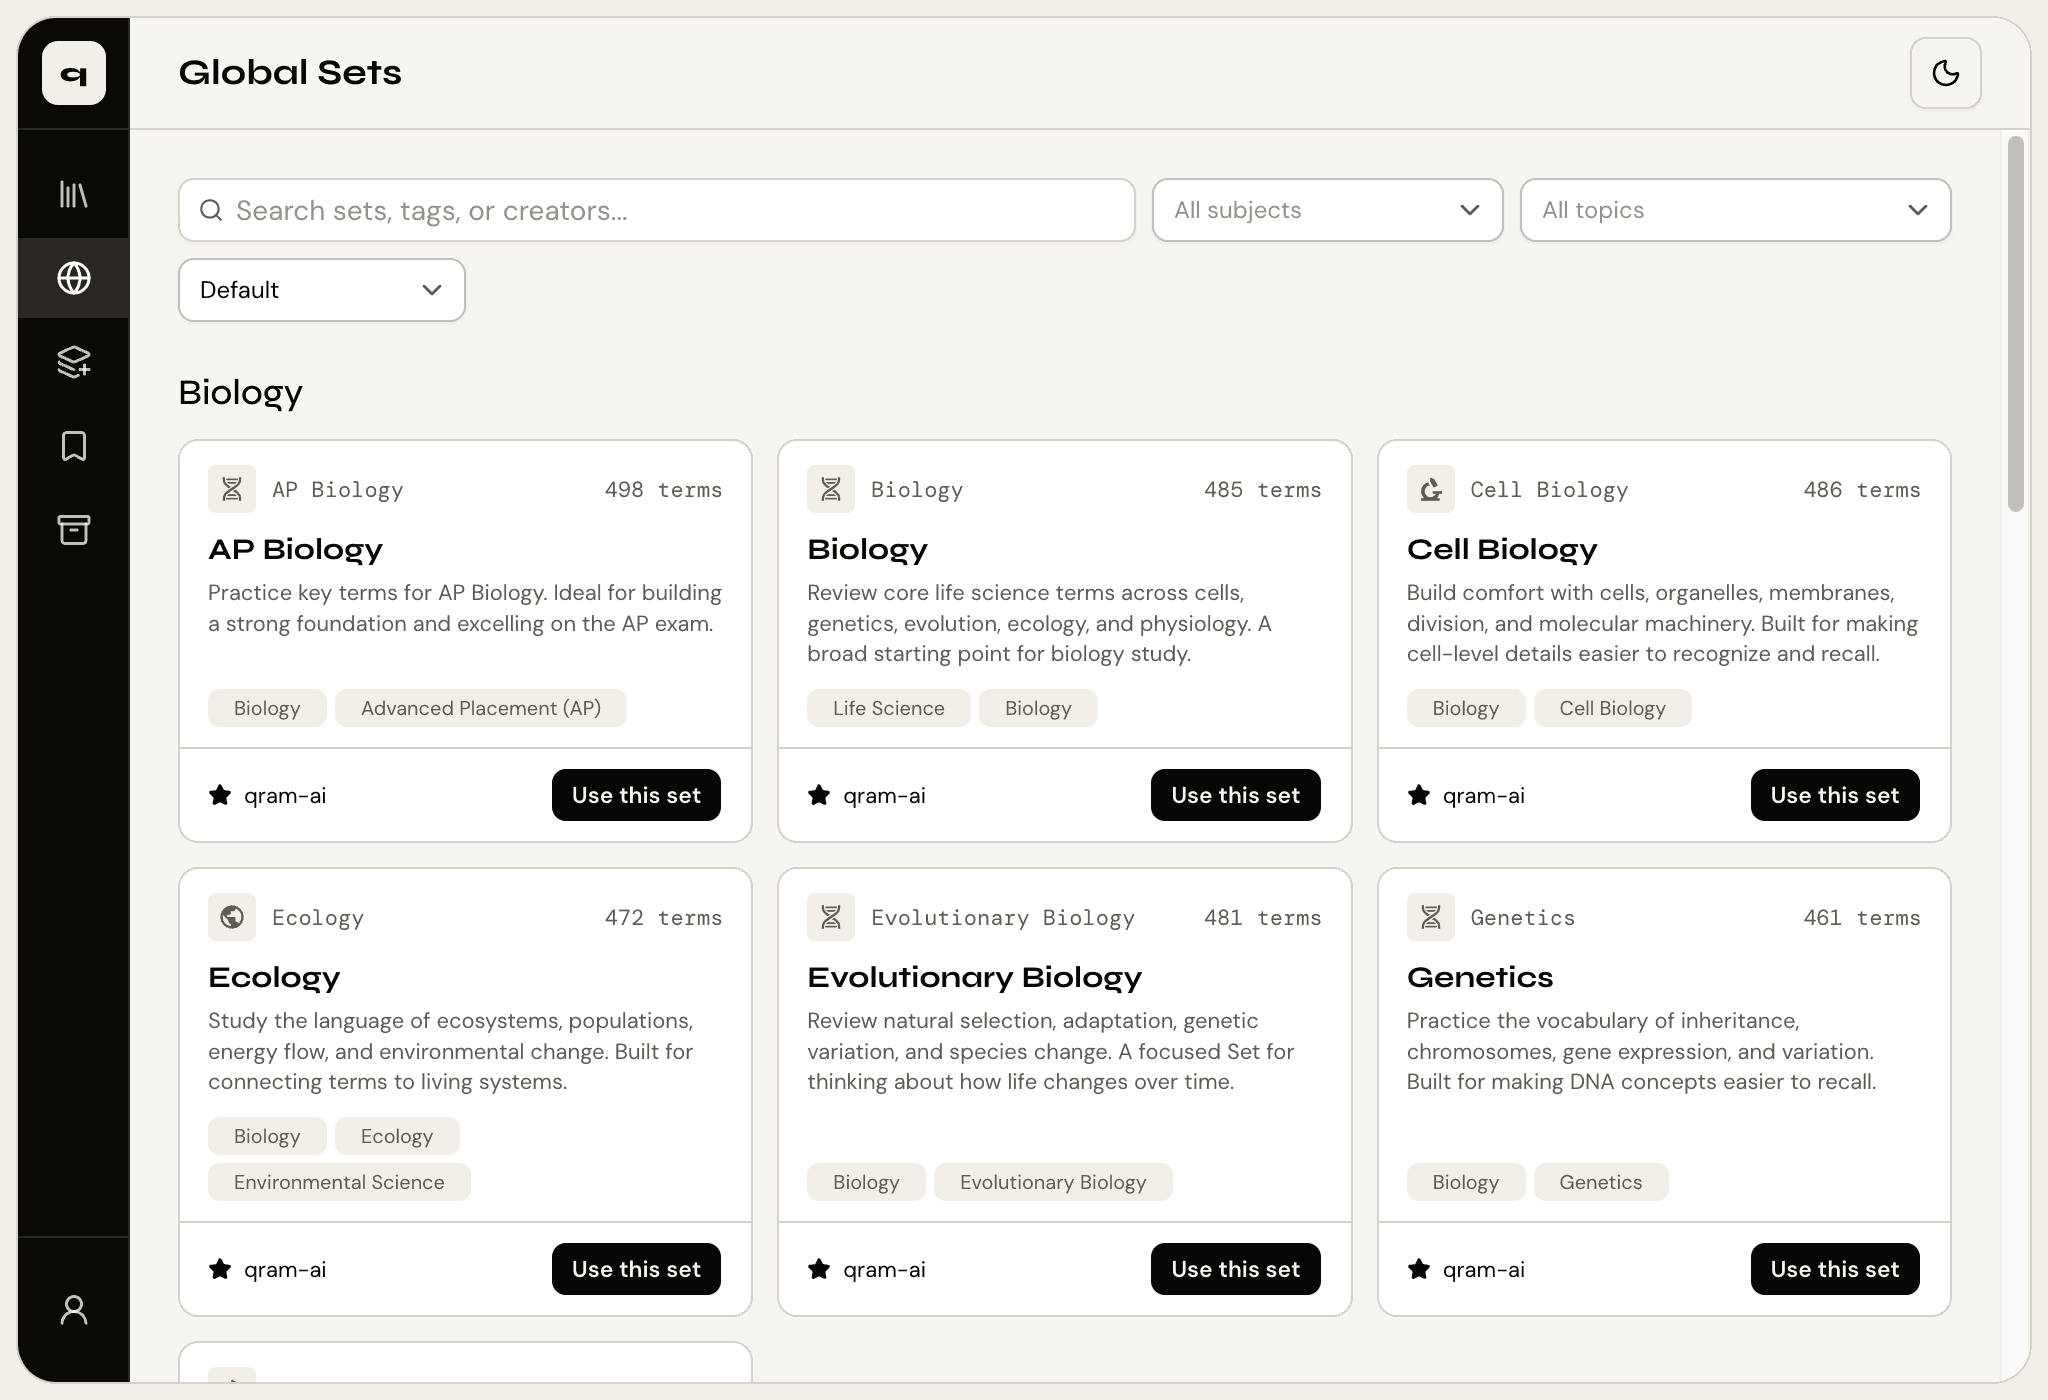Use this set for Cell Biology

(x=1835, y=795)
